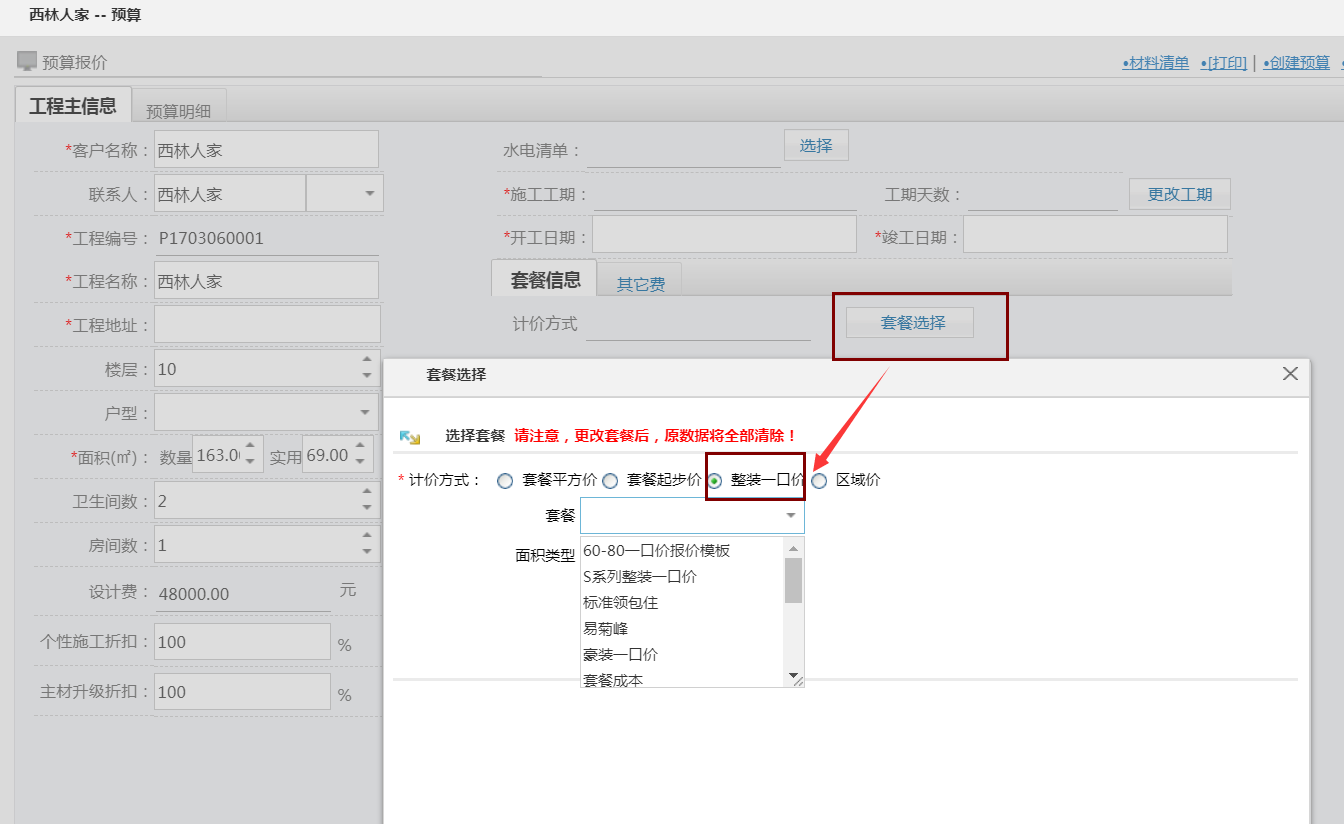This screenshot has height=824, width=1344.
Task: Click the 预算报价 monitor icon
Action: click(x=27, y=62)
